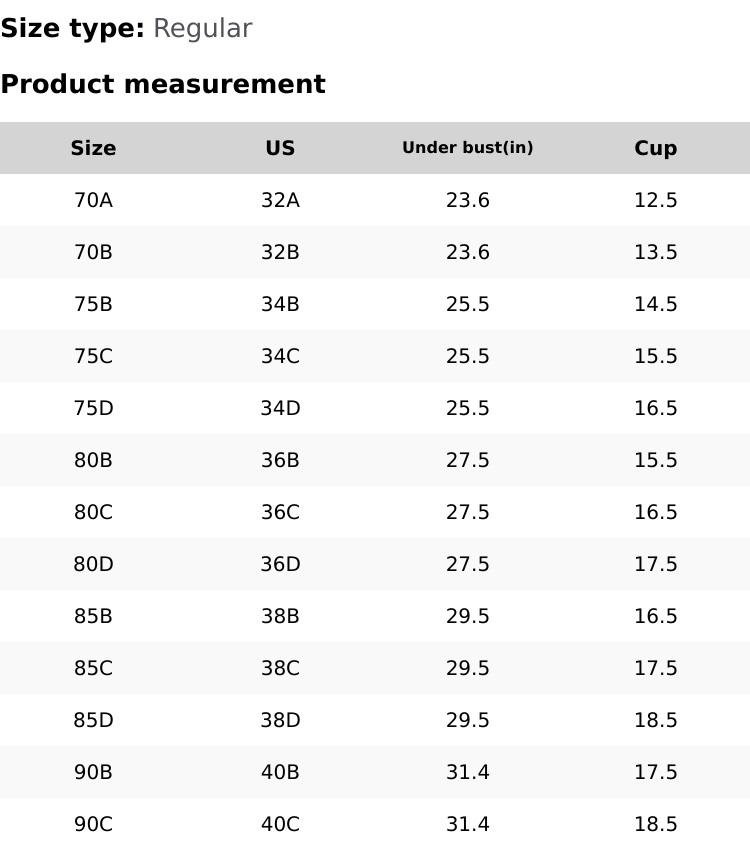Click the 12.5 cup value for 70A
750x850 pixels.
click(x=655, y=200)
